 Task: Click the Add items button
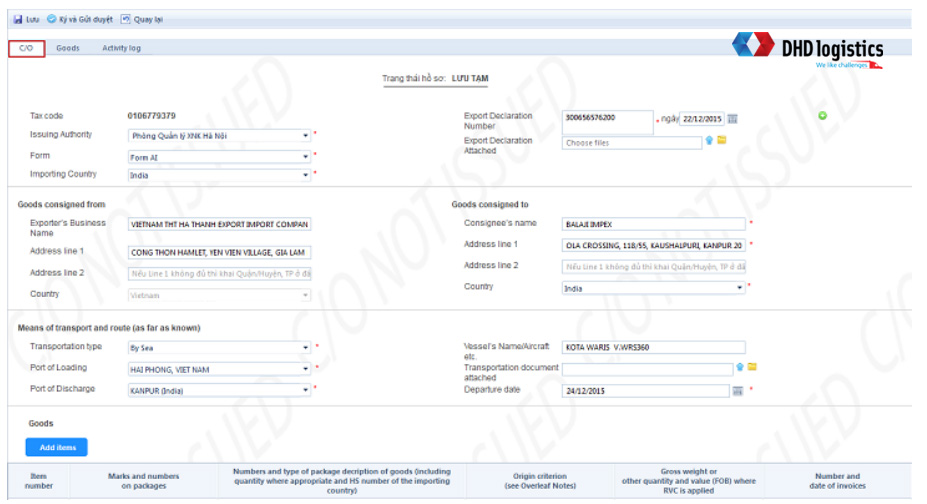[x=57, y=447]
